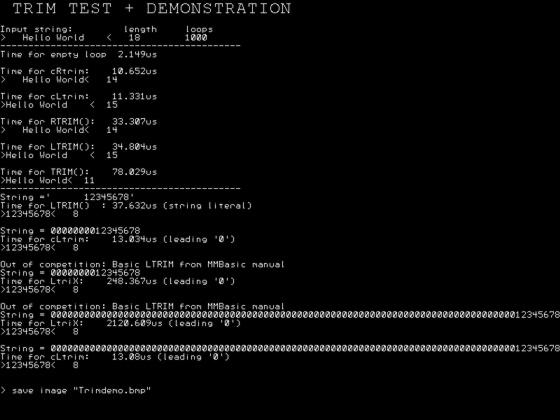The image size is (560, 420).
Task: Select the "Trimdemo.bmp" filename text
Action: [x=112, y=390]
